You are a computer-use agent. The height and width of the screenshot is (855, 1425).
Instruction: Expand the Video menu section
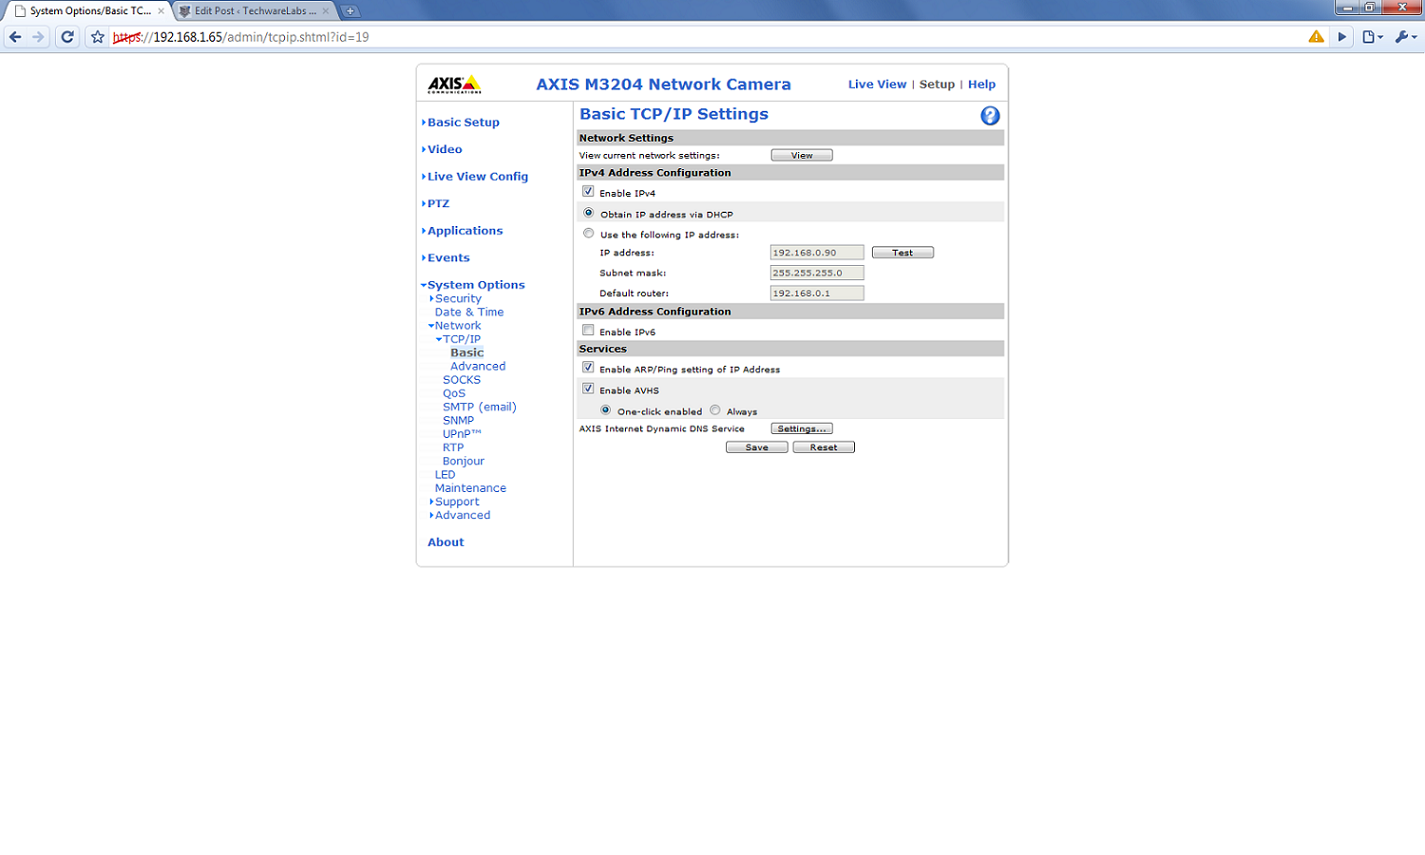tap(444, 149)
